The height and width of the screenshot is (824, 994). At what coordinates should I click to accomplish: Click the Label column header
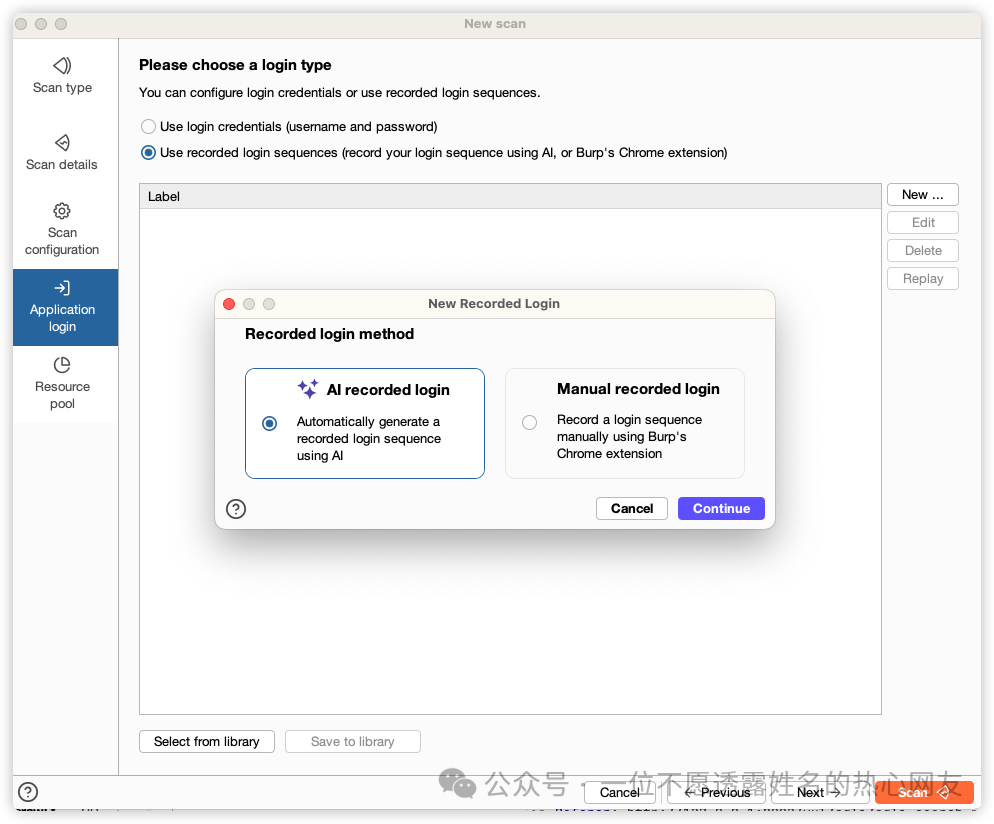[x=510, y=196]
